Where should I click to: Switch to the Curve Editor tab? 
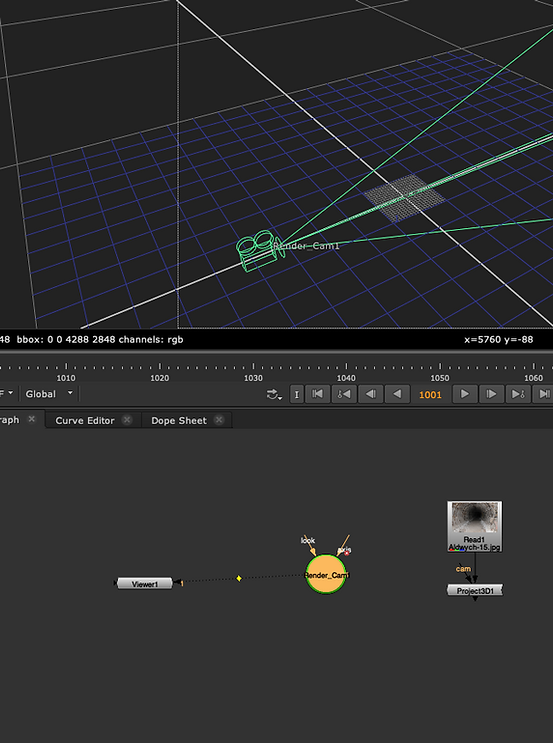coord(85,421)
